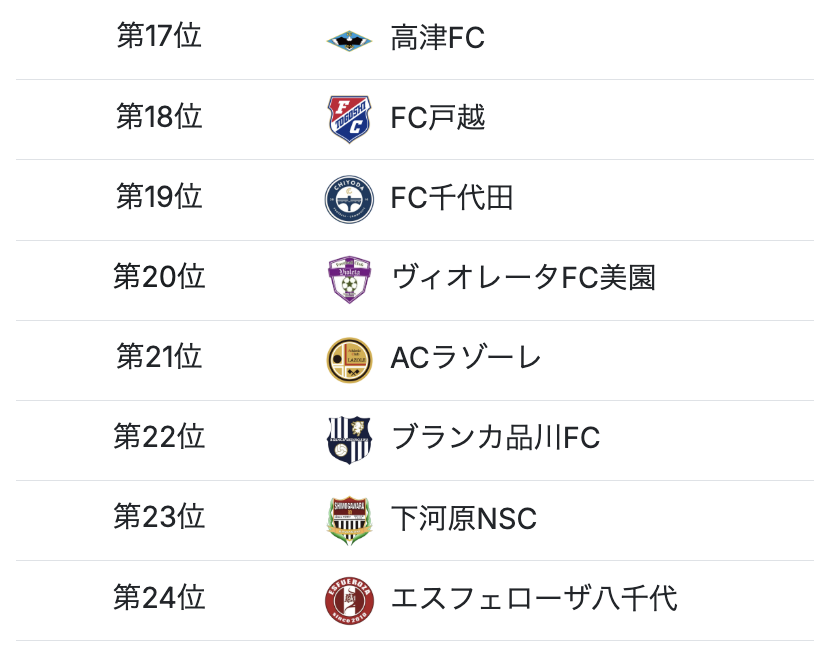Open ヴィオレータFC美園 team name
Image resolution: width=814 pixels, height=648 pixels.
523,278
